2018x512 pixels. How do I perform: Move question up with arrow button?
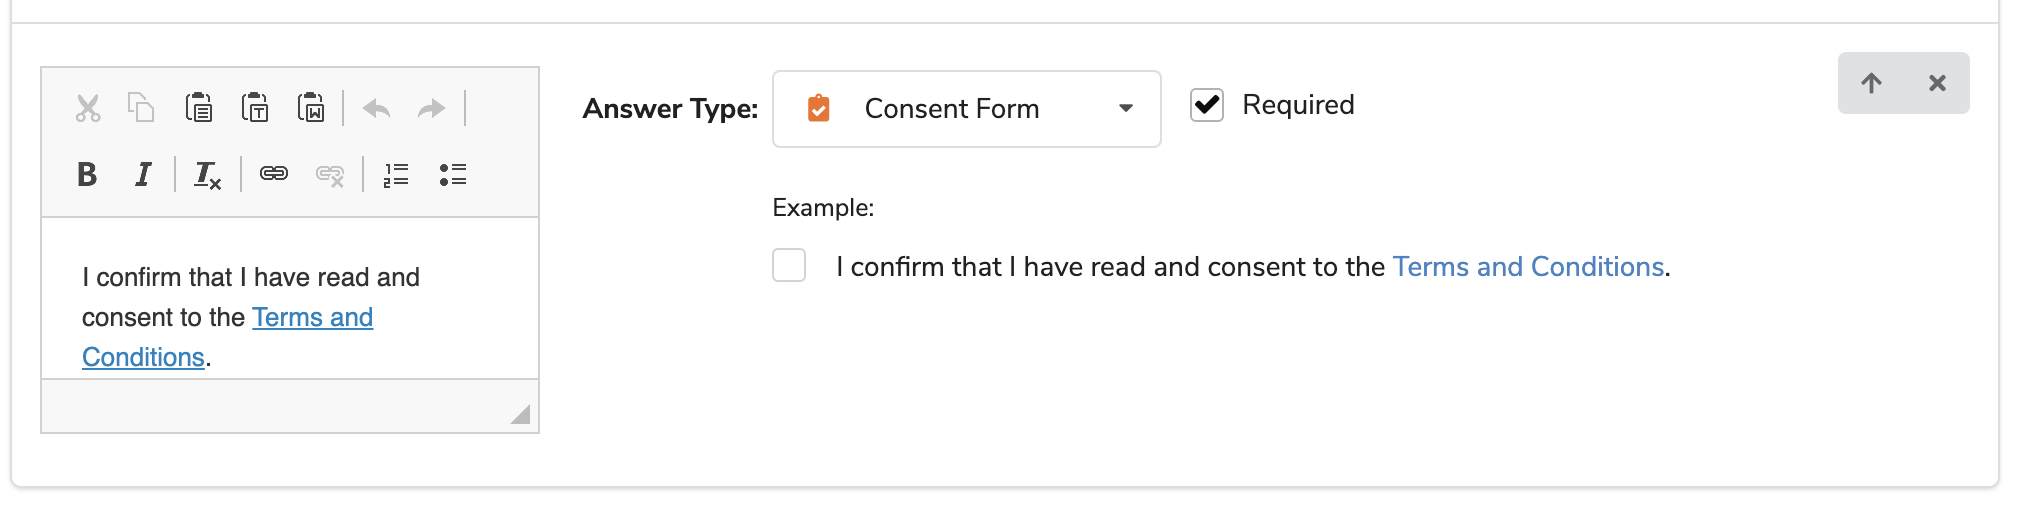tap(1871, 83)
